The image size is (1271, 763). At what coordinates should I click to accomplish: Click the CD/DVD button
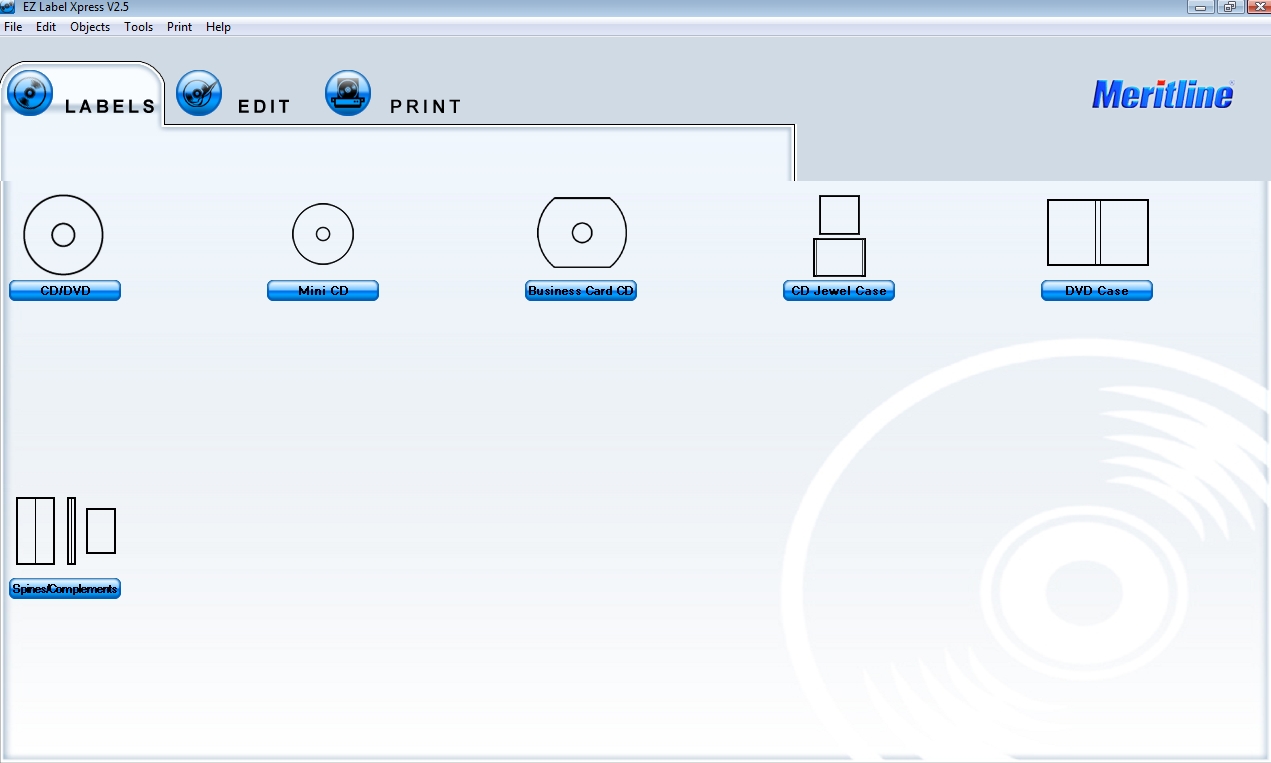click(x=64, y=290)
